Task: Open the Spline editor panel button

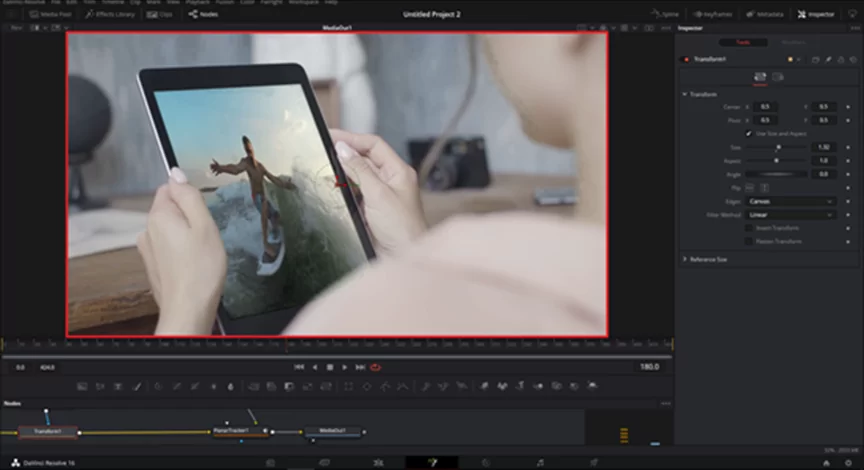Action: (665, 14)
